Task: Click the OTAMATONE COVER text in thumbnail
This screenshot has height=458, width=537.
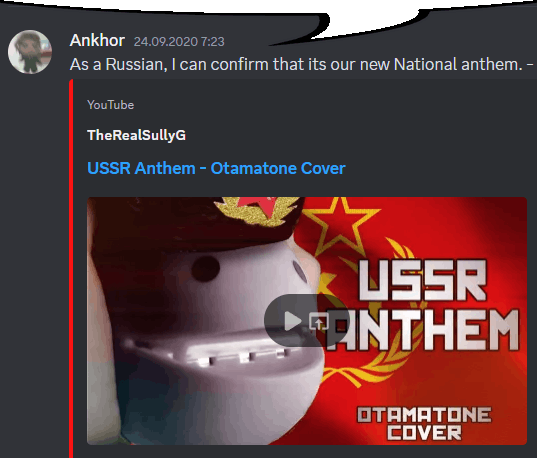Action: pos(424,423)
